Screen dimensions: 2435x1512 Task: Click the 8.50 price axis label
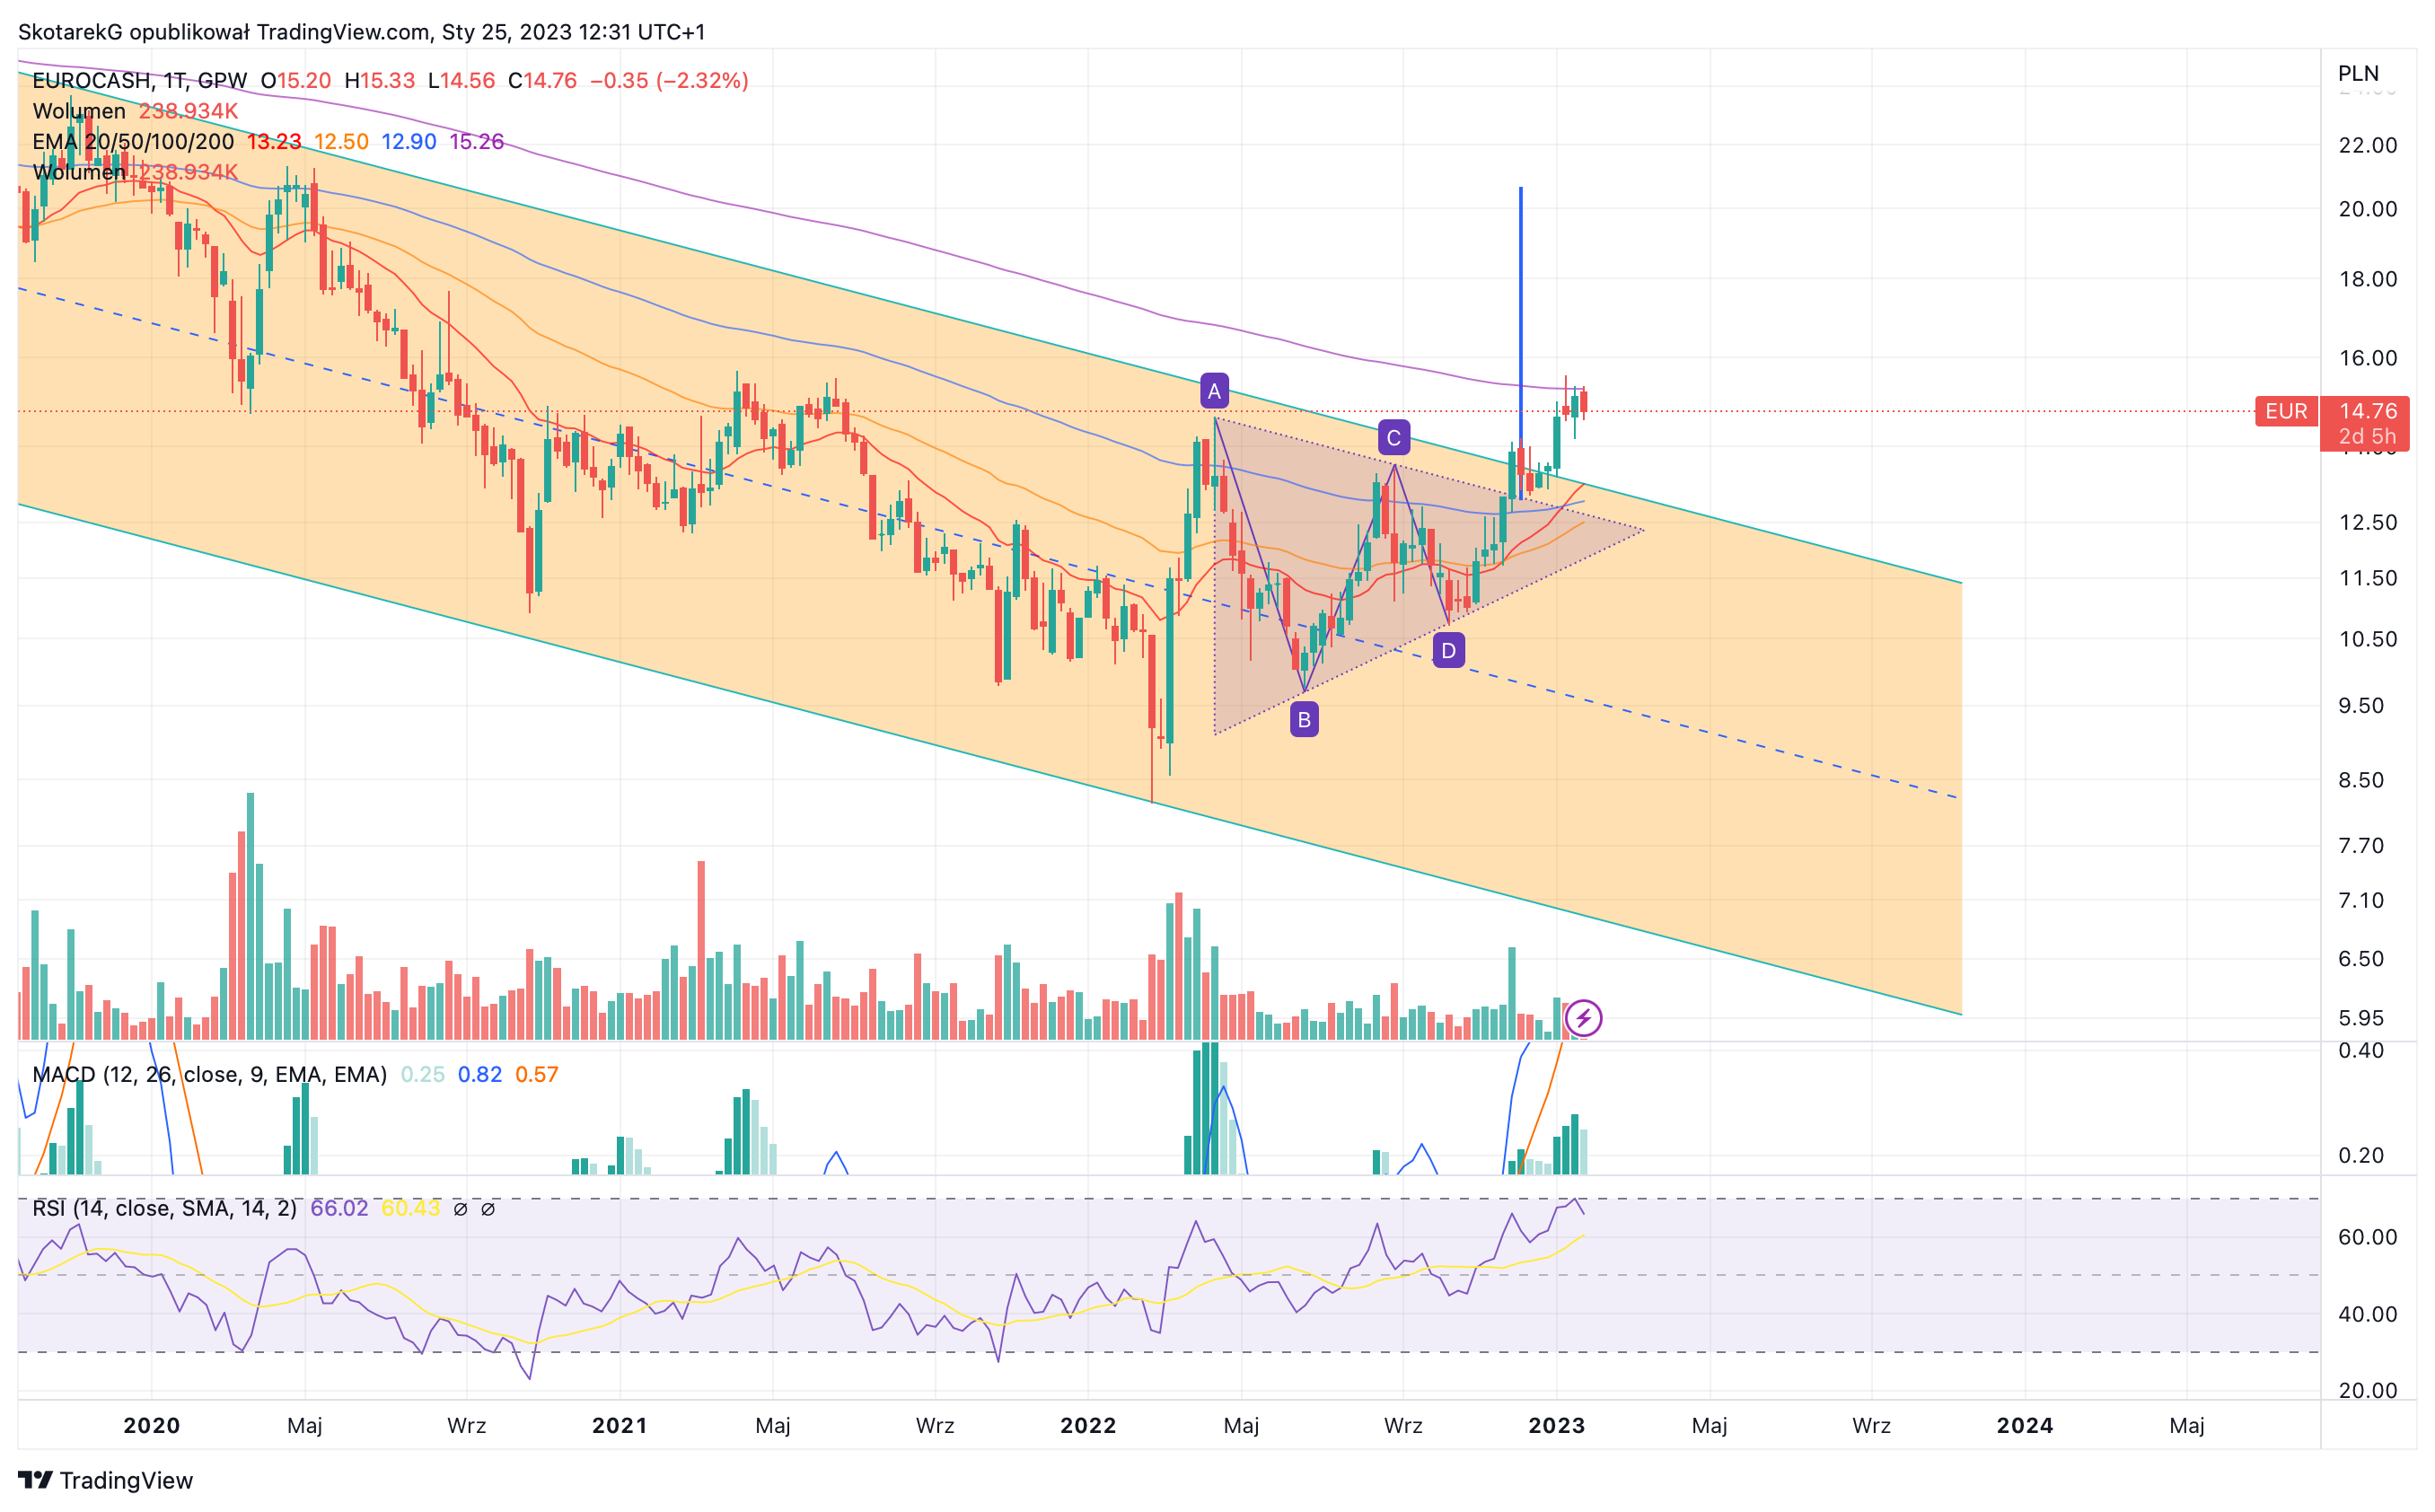pos(2361,780)
